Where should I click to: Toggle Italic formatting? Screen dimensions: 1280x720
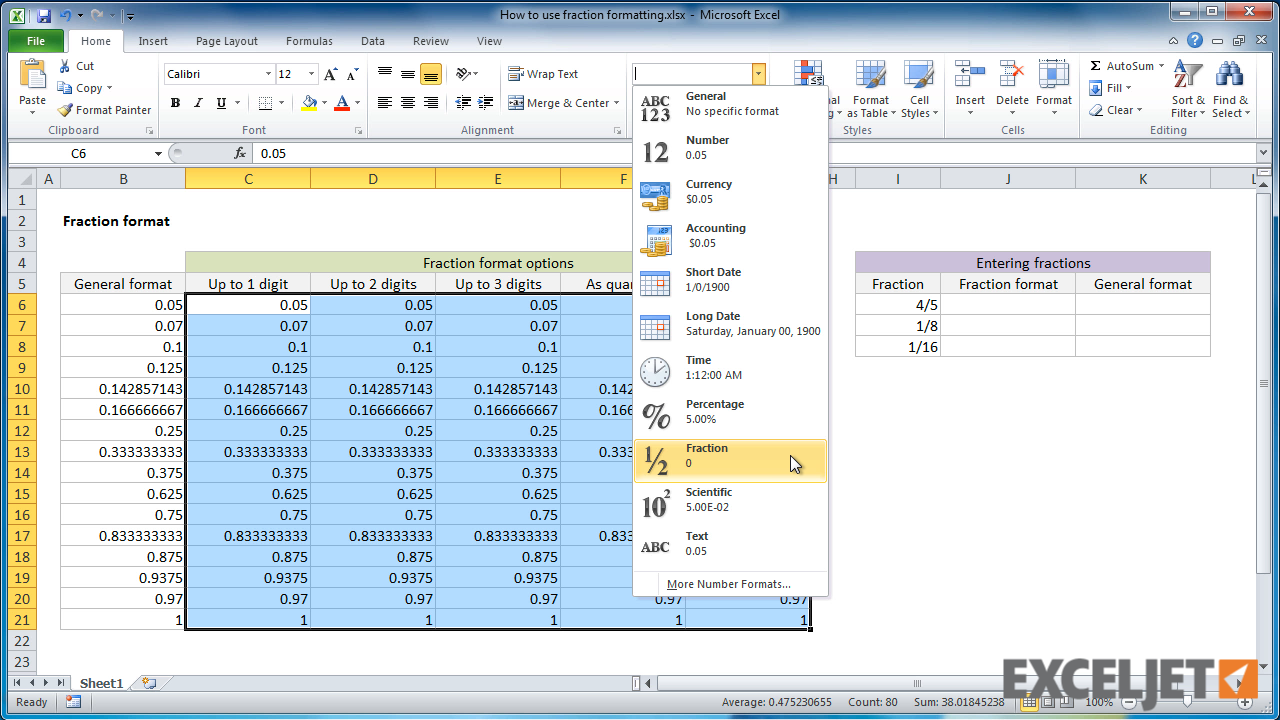(198, 103)
